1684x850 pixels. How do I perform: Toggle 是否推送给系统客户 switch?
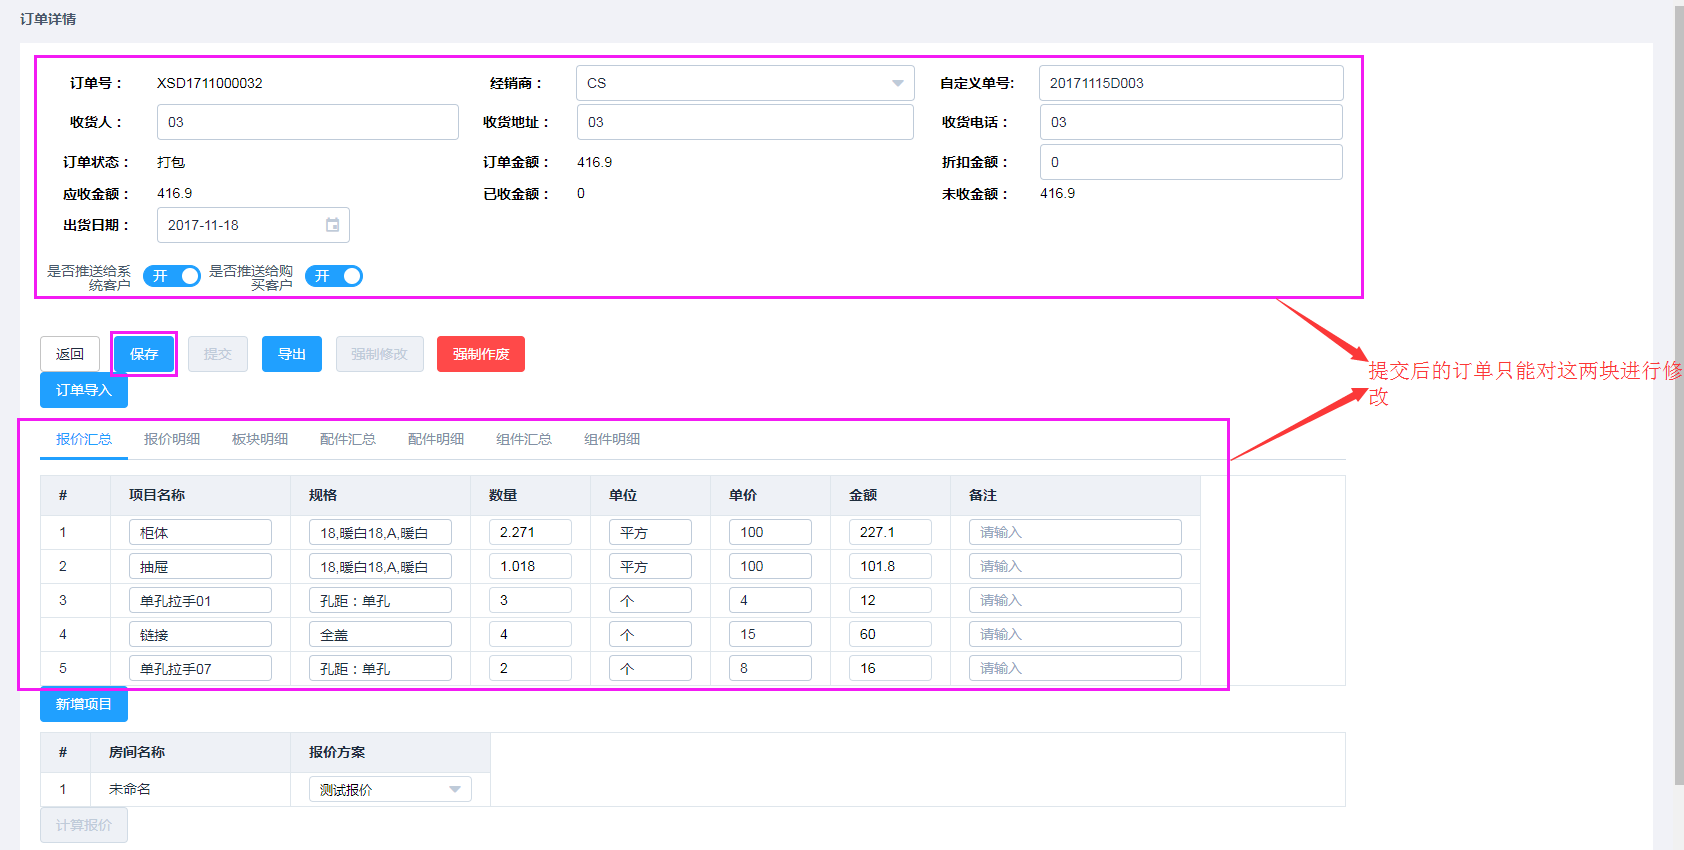pos(172,276)
